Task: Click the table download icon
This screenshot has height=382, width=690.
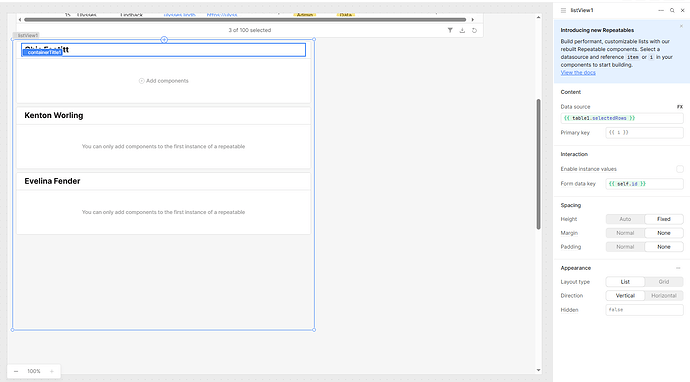Action: [462, 30]
